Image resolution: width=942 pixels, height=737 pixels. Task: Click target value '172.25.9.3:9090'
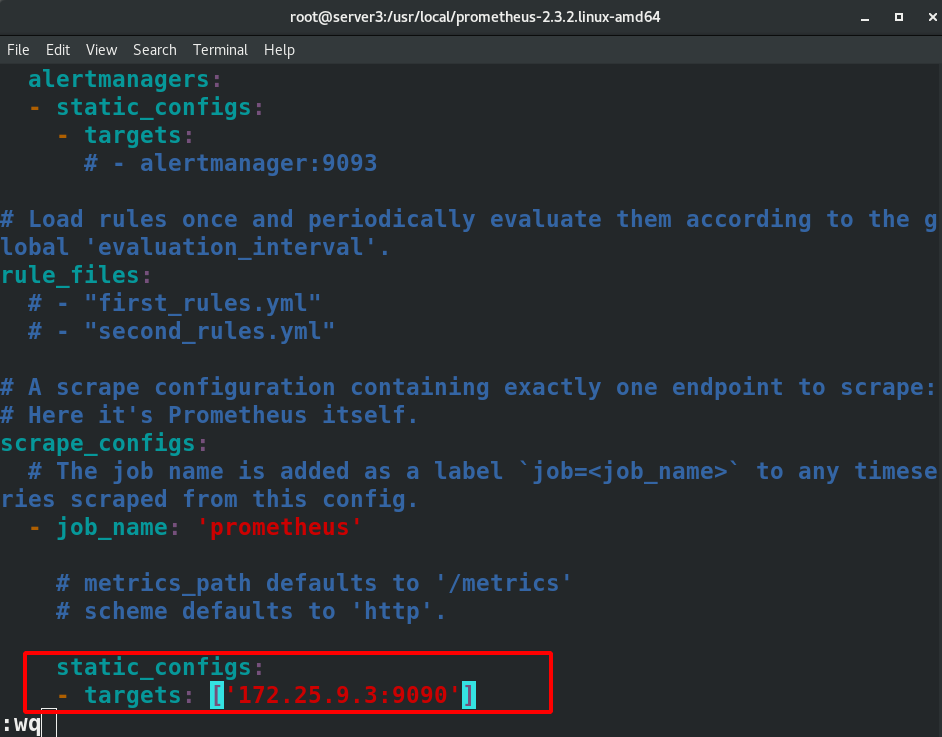pyautogui.click(x=342, y=695)
